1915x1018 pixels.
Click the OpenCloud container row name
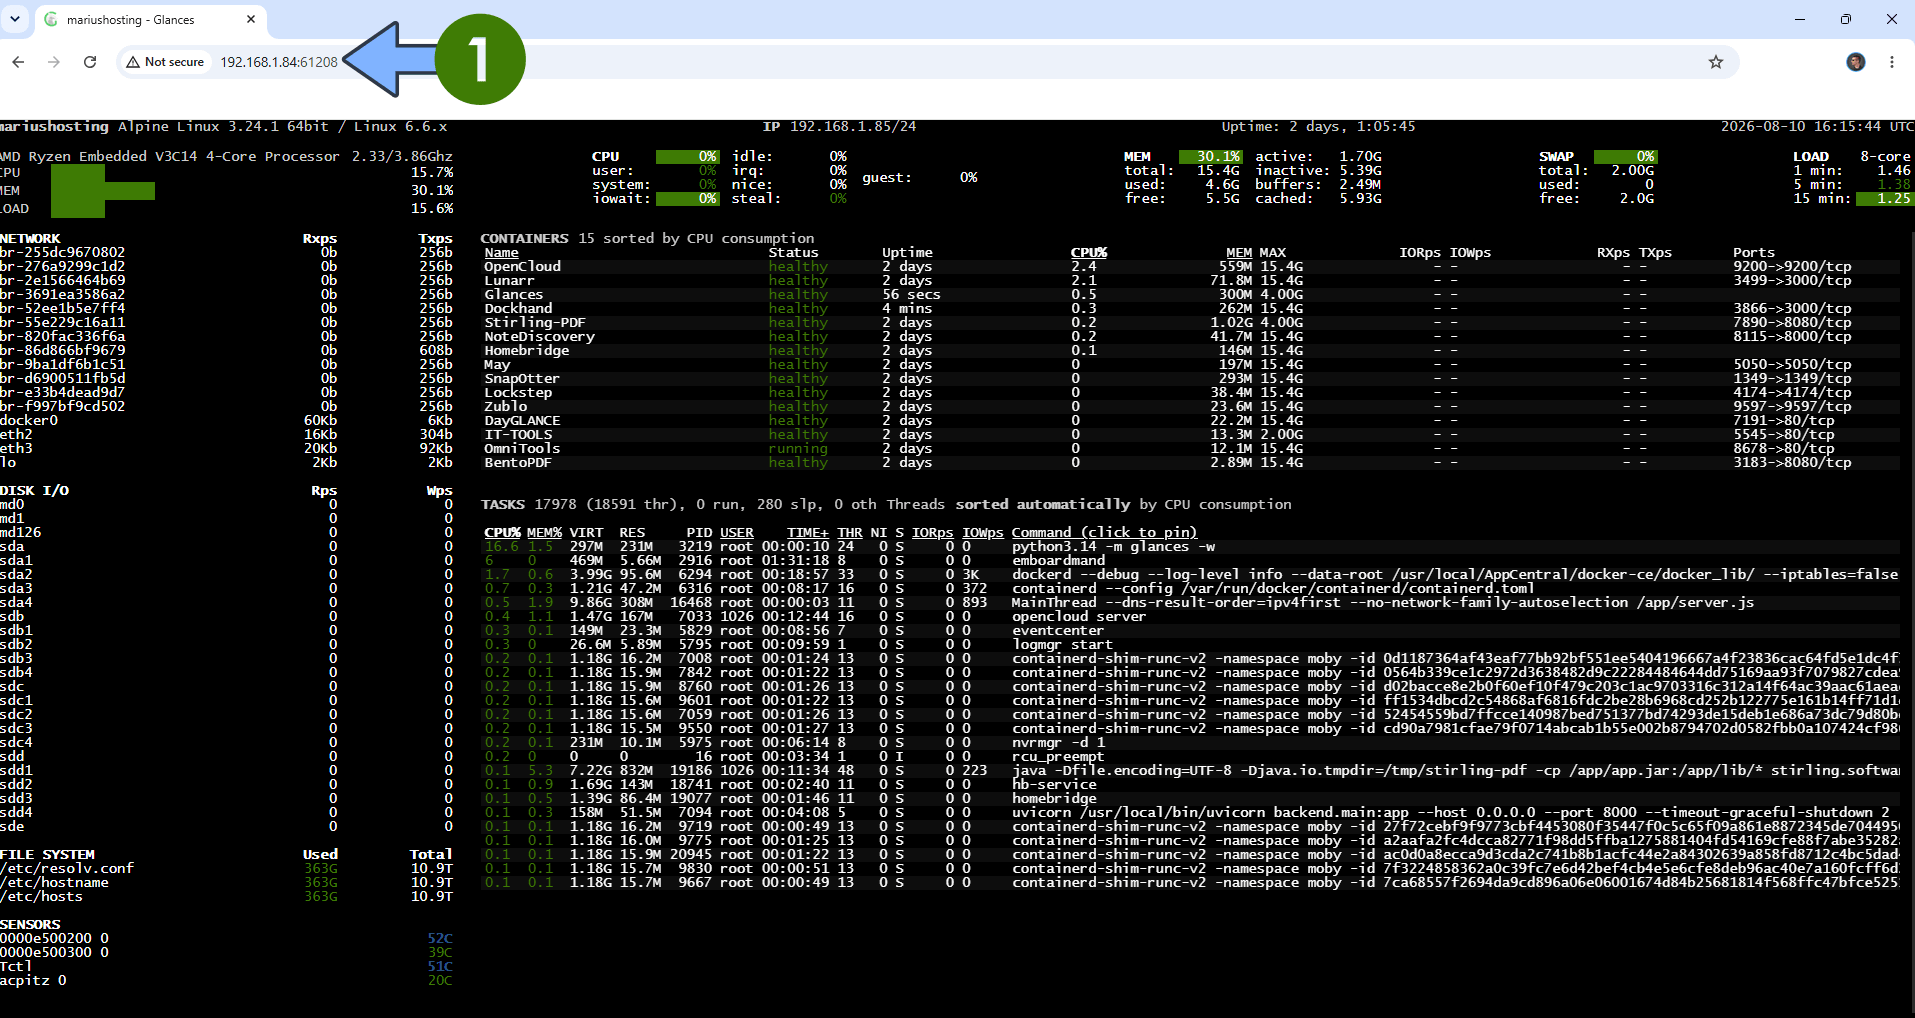click(523, 267)
